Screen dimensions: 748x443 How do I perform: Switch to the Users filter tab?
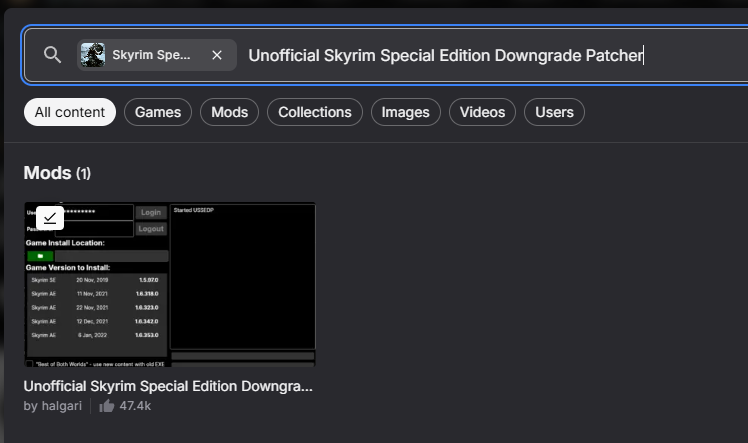pyautogui.click(x=554, y=112)
